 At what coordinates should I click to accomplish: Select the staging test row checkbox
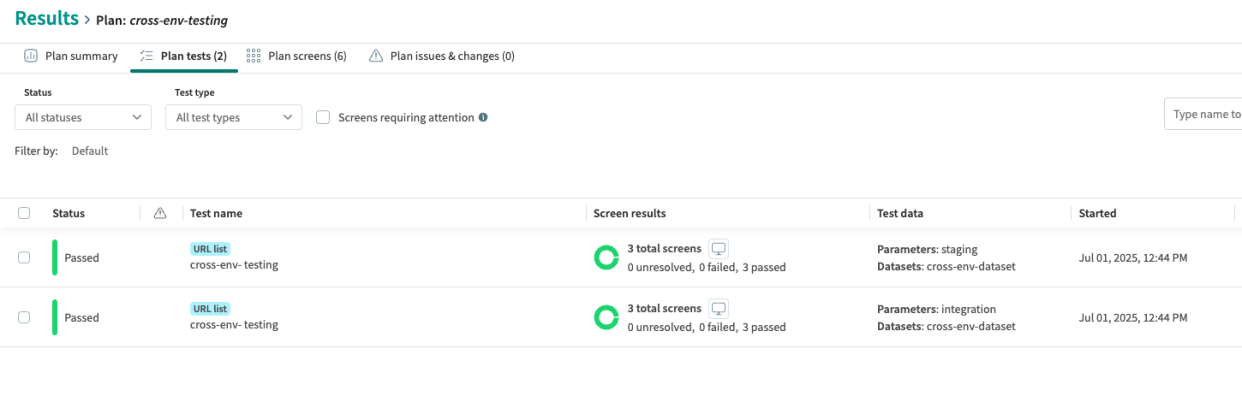24,258
